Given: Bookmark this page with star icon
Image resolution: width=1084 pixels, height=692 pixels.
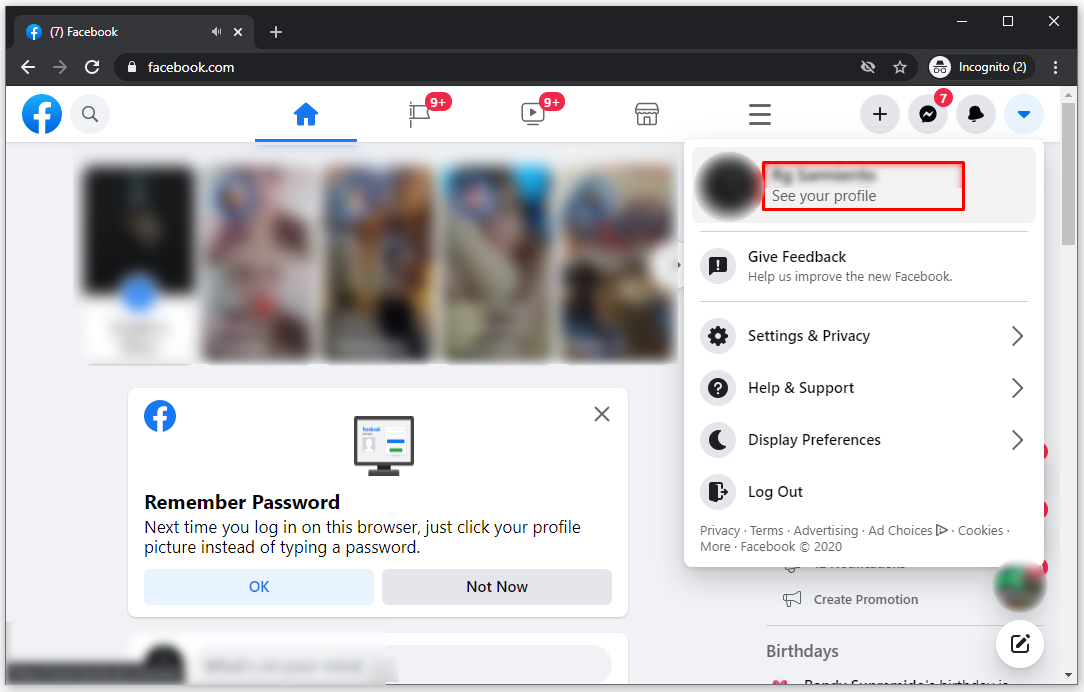Looking at the screenshot, I should 899,67.
